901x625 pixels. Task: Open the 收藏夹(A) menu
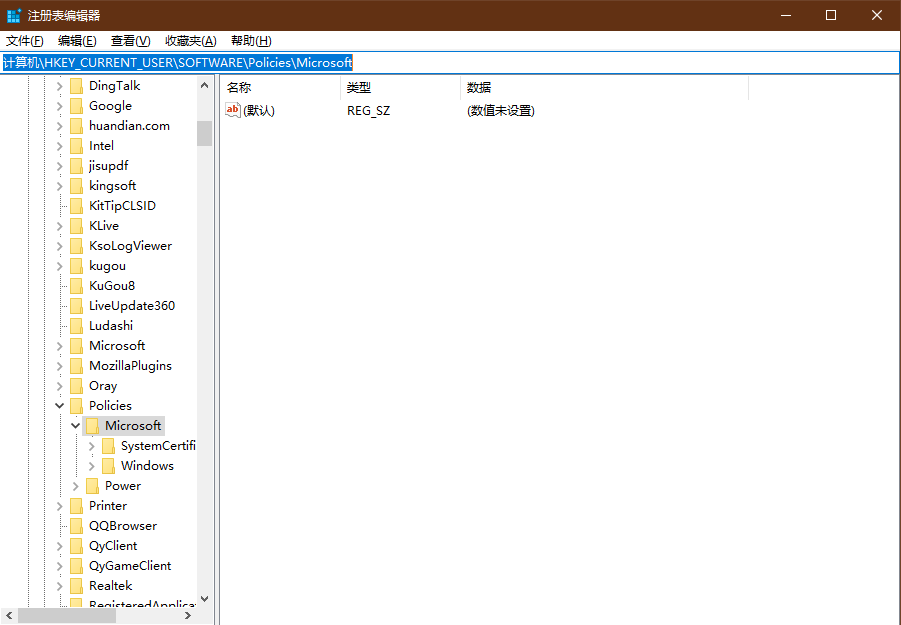pyautogui.click(x=191, y=41)
